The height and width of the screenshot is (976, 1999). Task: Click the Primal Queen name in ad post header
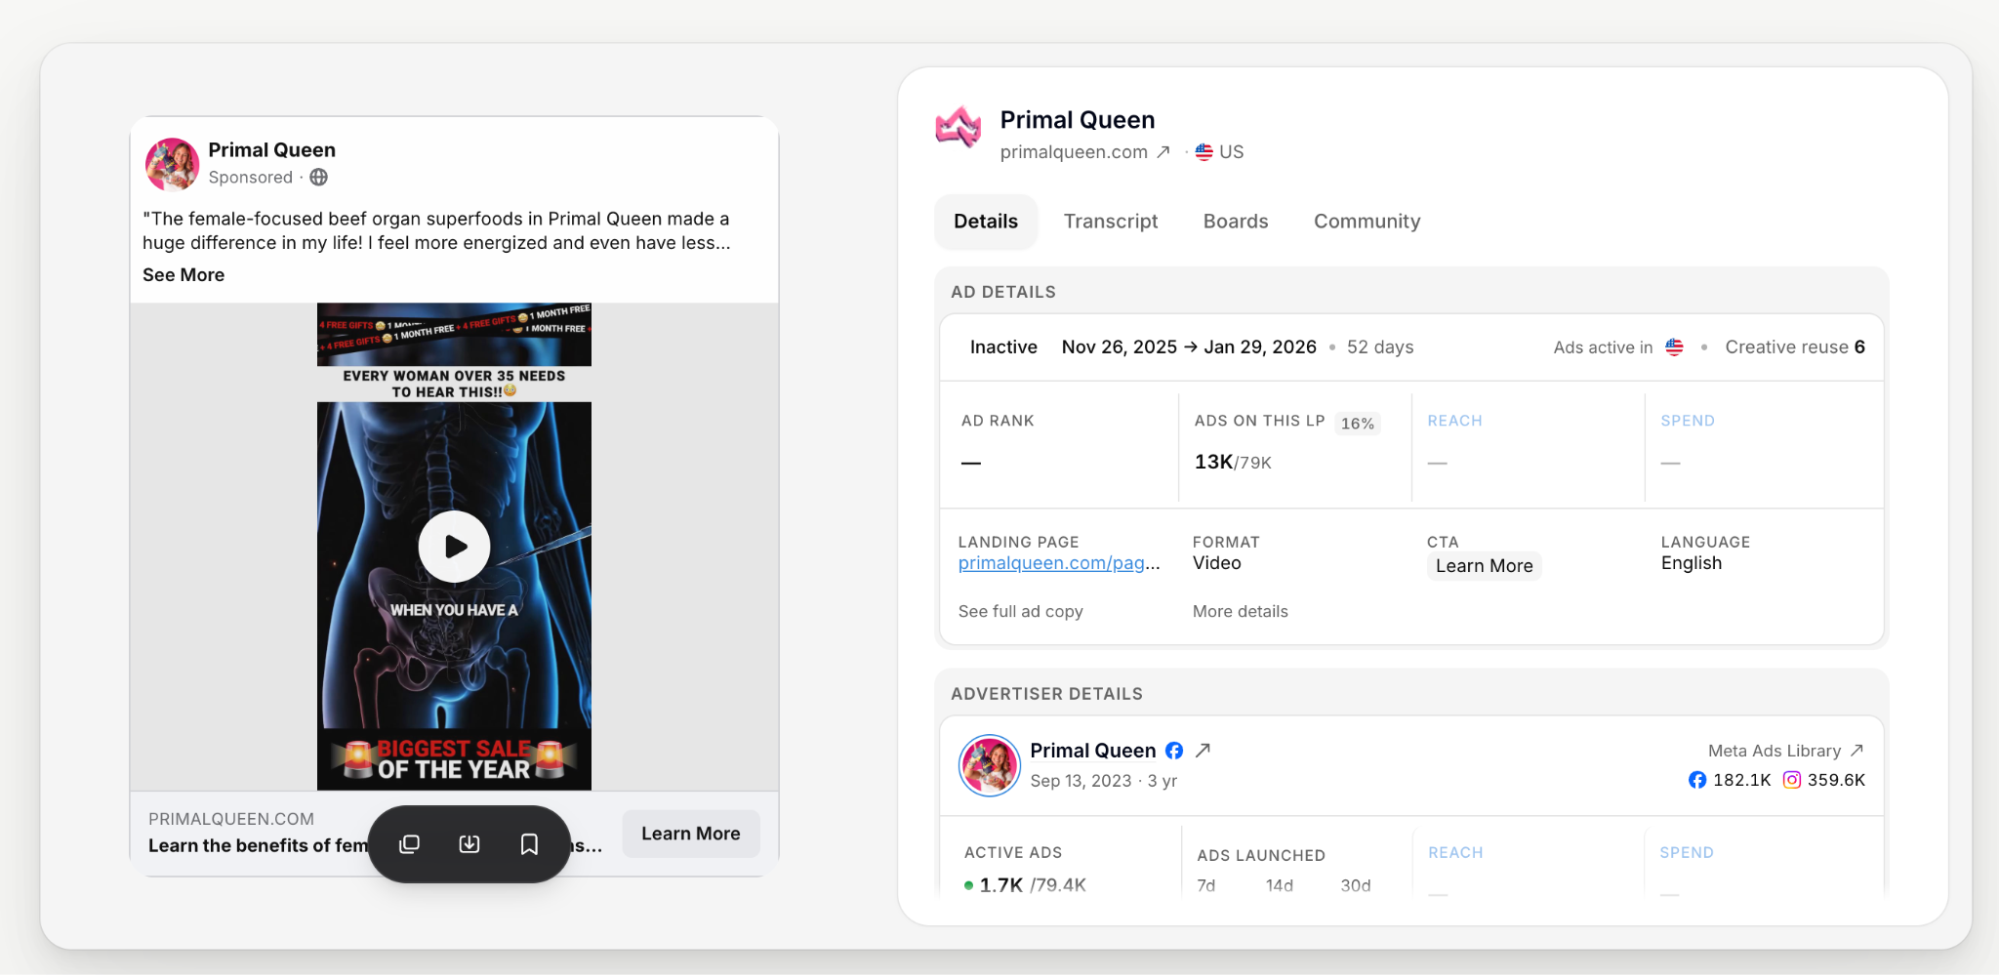point(271,150)
